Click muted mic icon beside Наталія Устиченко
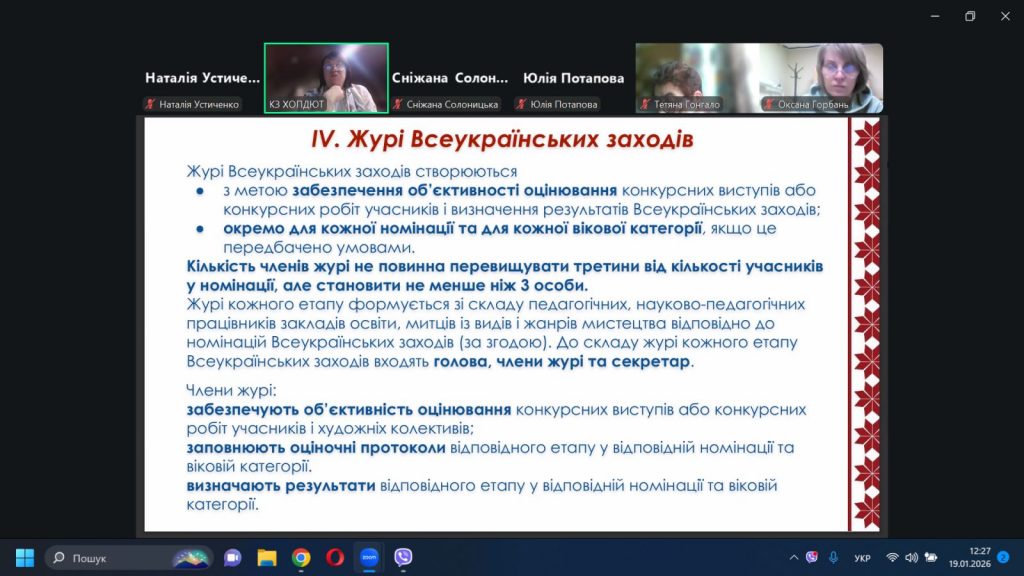 (150, 104)
